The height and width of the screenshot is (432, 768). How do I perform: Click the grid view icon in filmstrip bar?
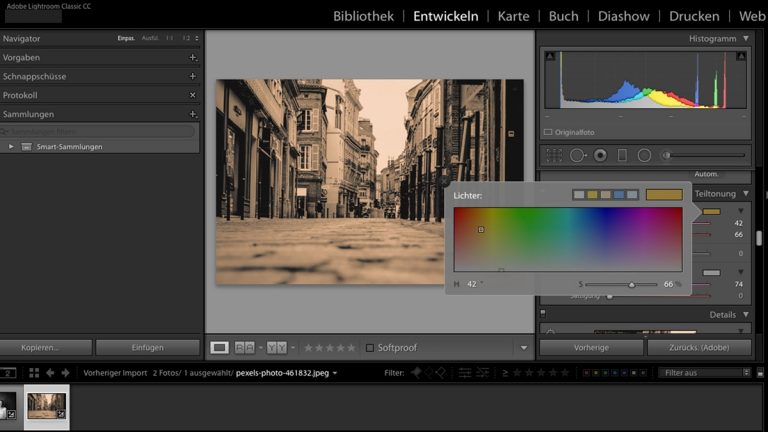(x=33, y=373)
